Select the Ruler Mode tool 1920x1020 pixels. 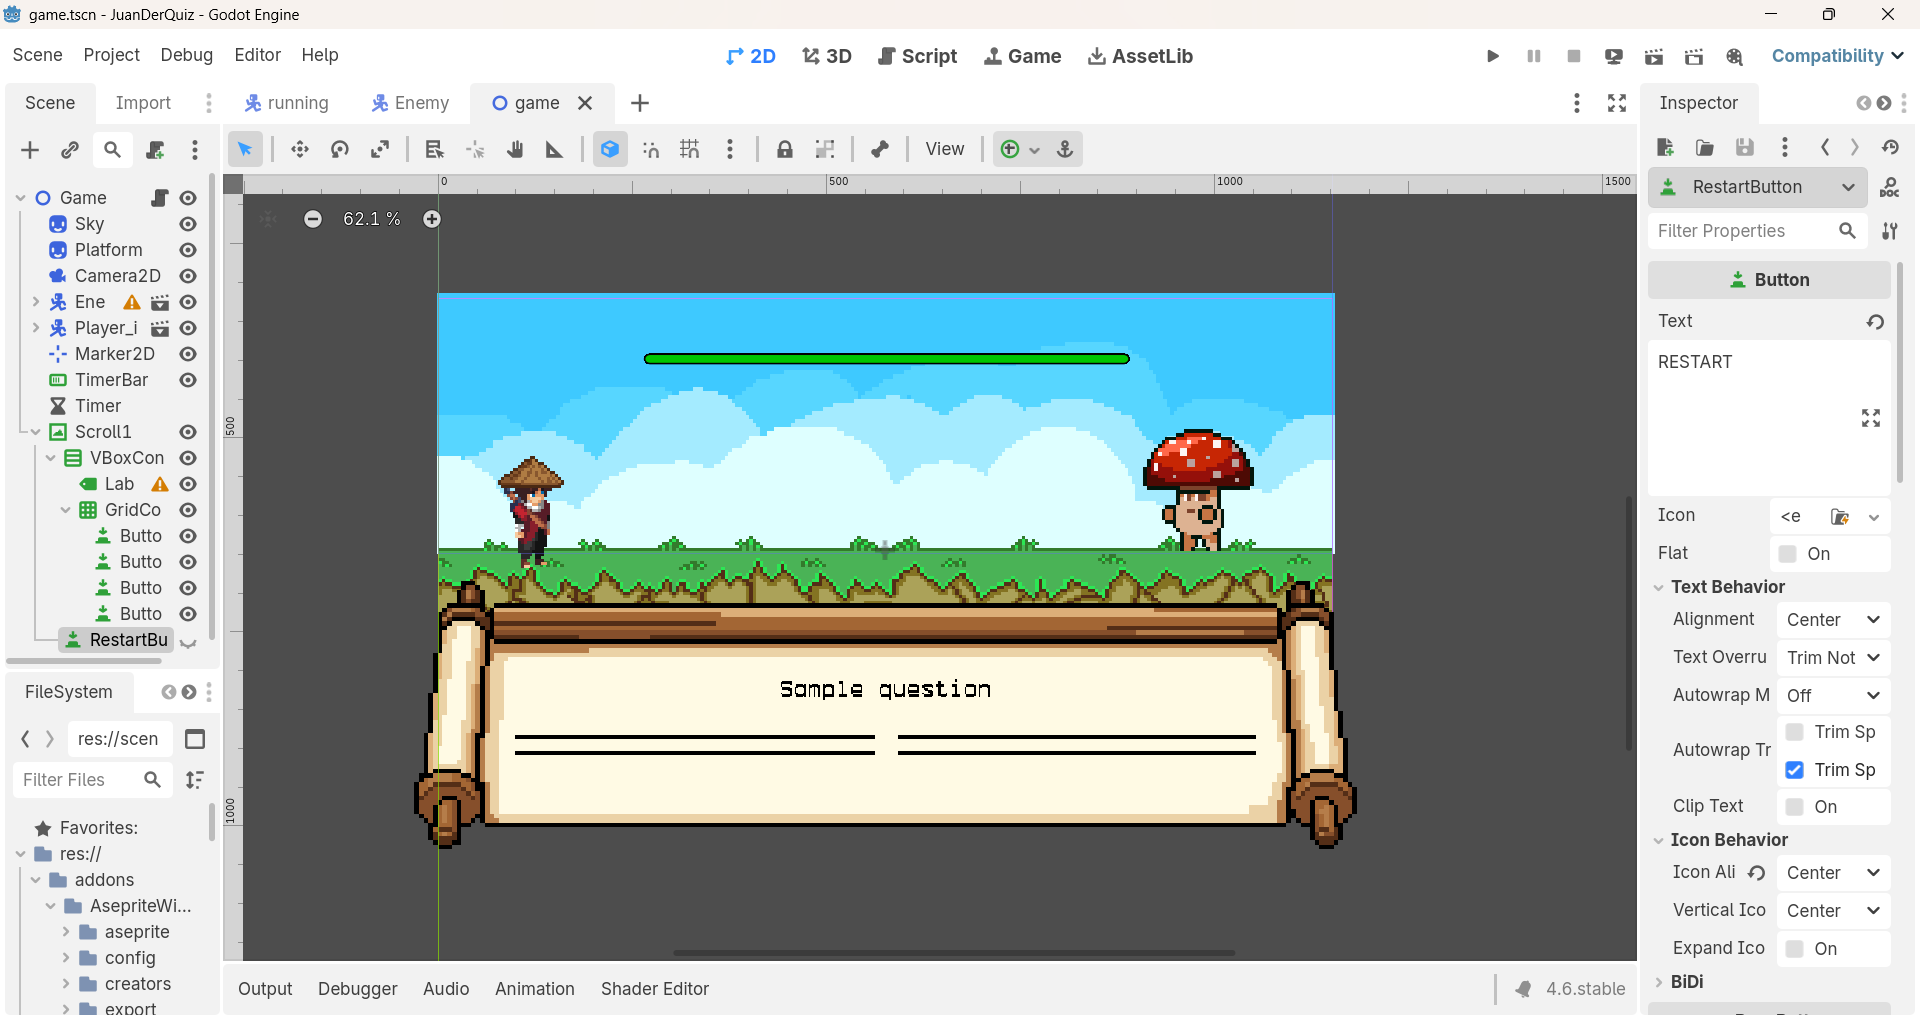pyautogui.click(x=554, y=149)
